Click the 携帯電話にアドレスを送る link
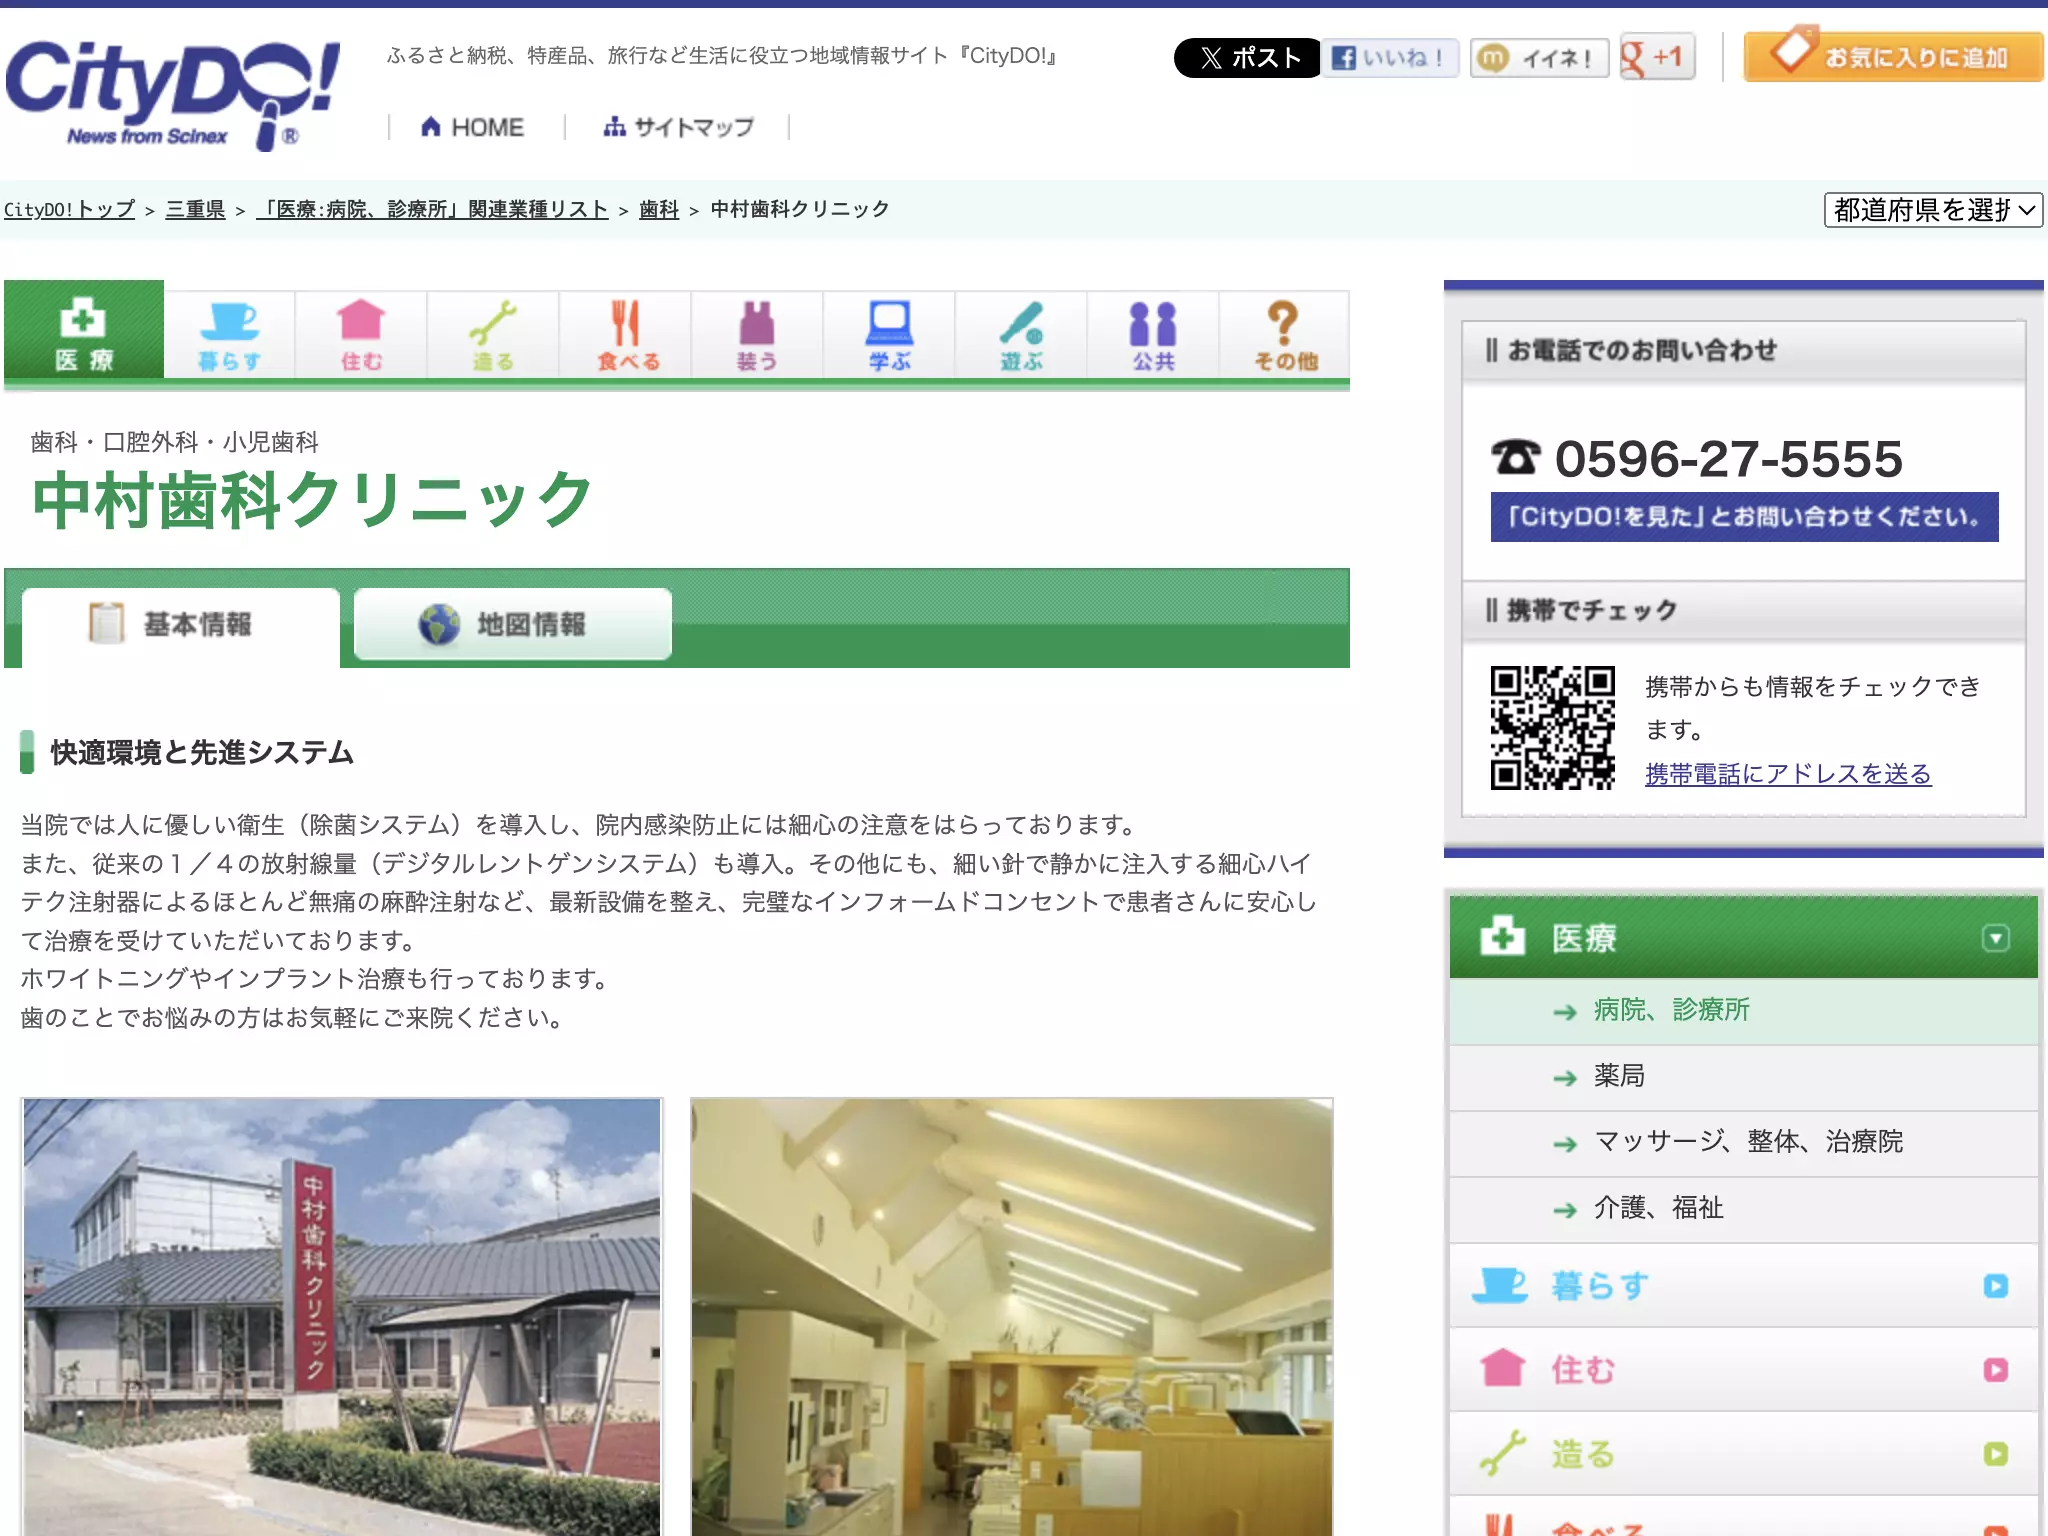Viewport: 2048px width, 1536px height. [x=1788, y=774]
